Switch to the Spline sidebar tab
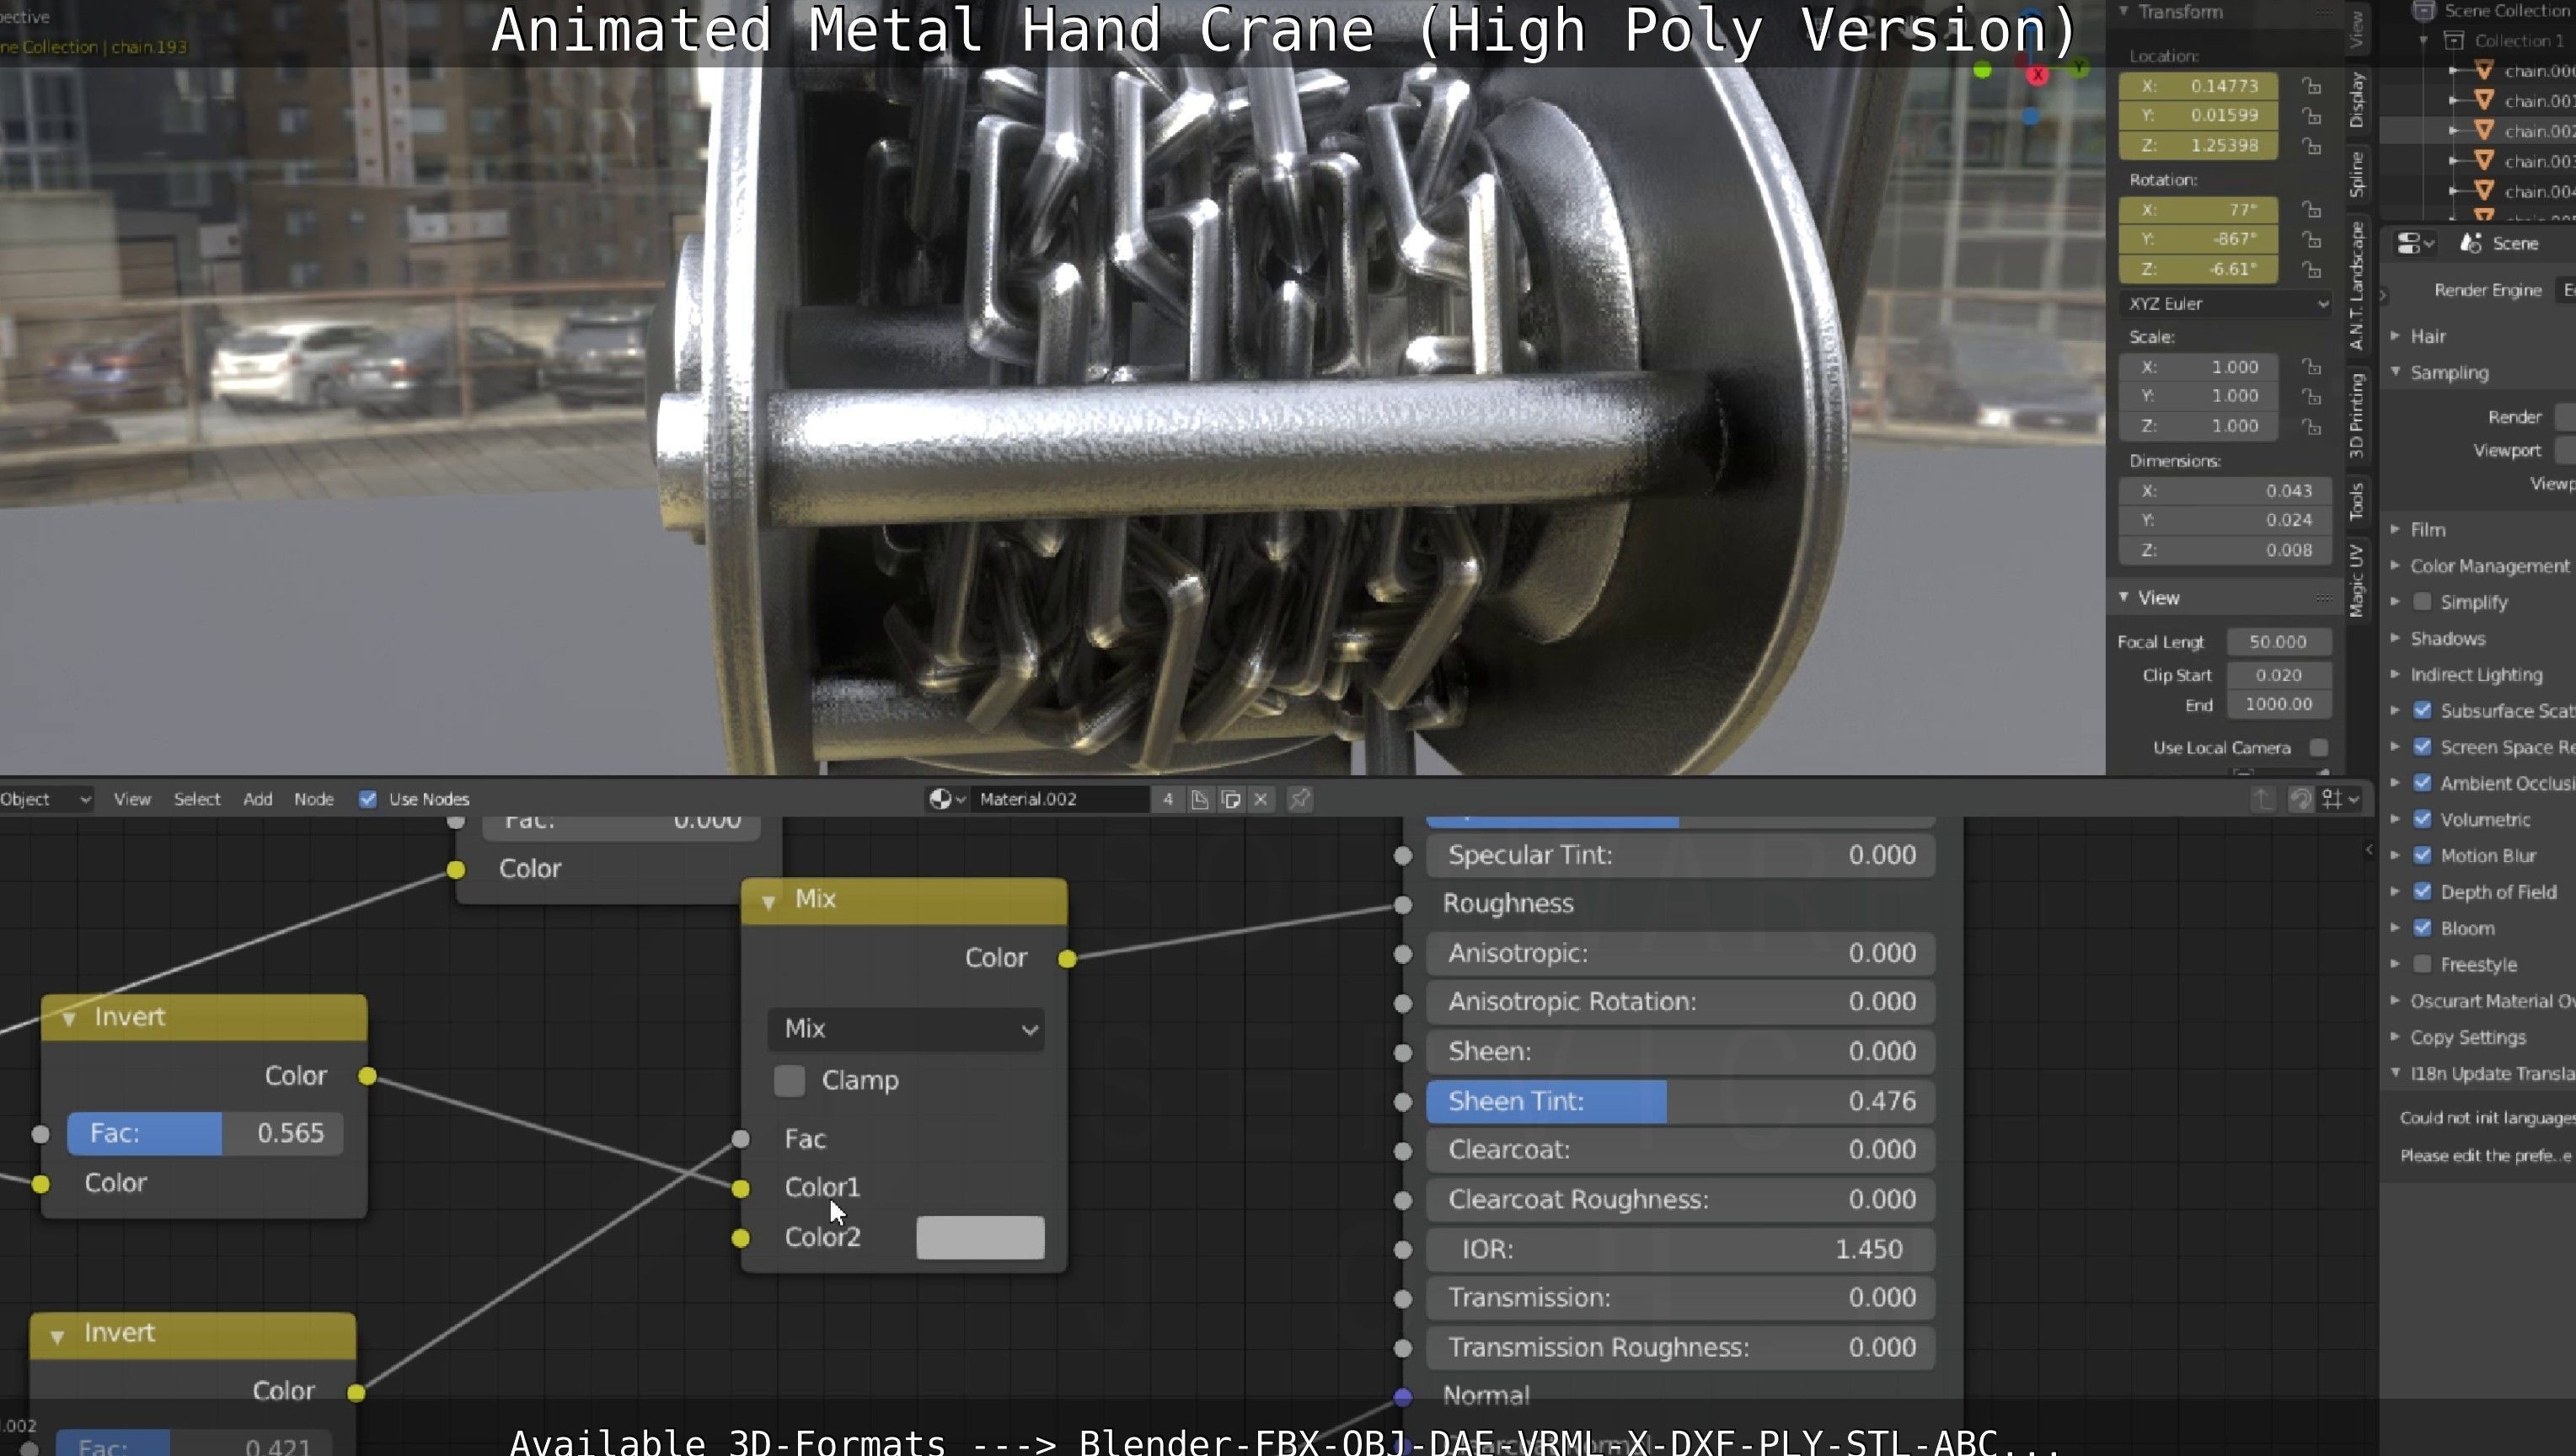The image size is (2576, 1456). click(2357, 174)
